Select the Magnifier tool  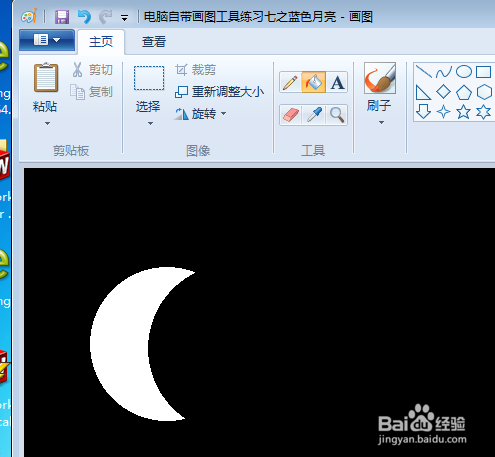coord(337,115)
